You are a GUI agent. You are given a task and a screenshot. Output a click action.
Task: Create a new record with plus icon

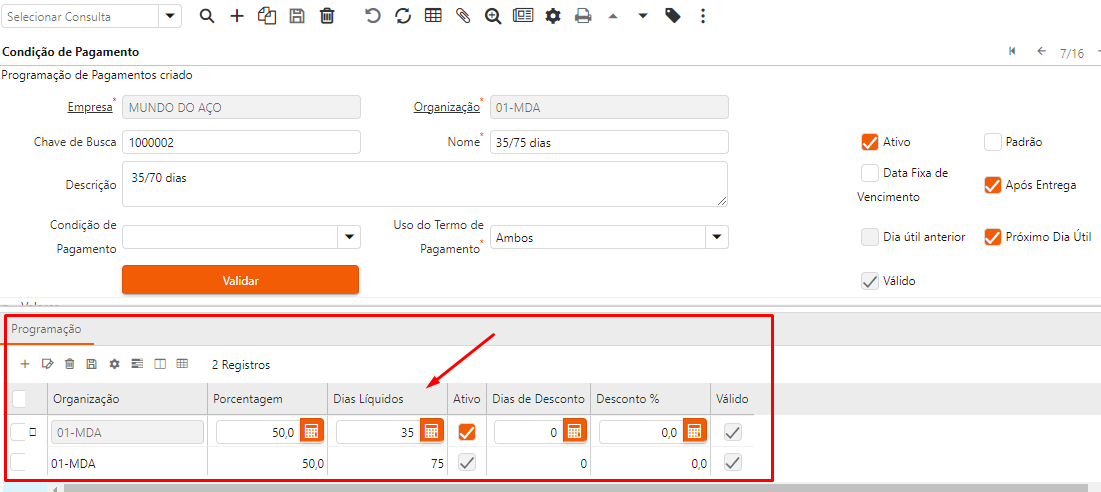tap(237, 16)
